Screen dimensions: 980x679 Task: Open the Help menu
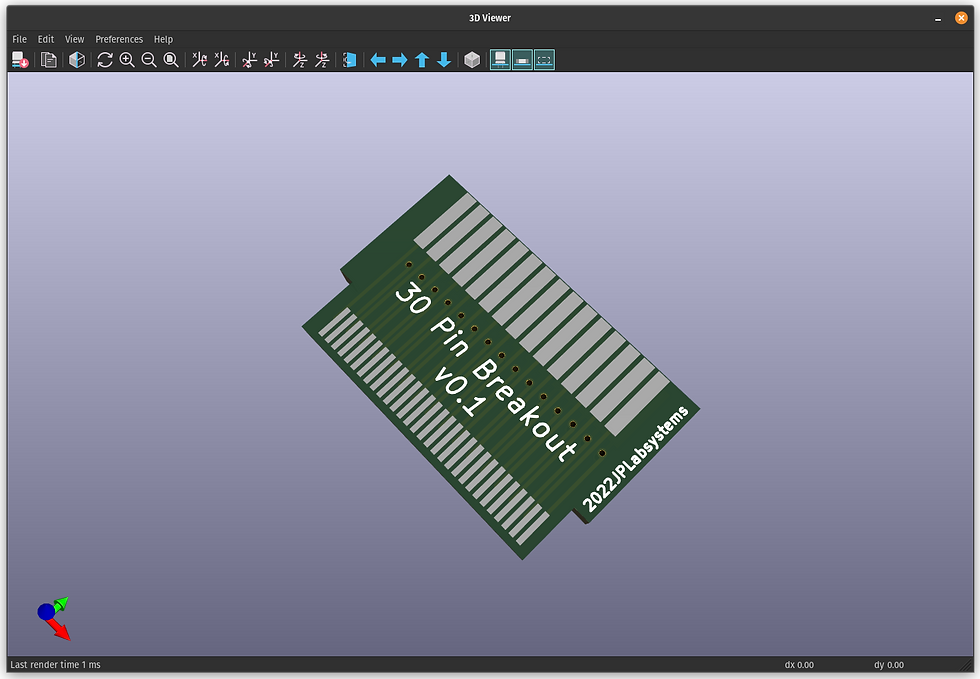[163, 39]
